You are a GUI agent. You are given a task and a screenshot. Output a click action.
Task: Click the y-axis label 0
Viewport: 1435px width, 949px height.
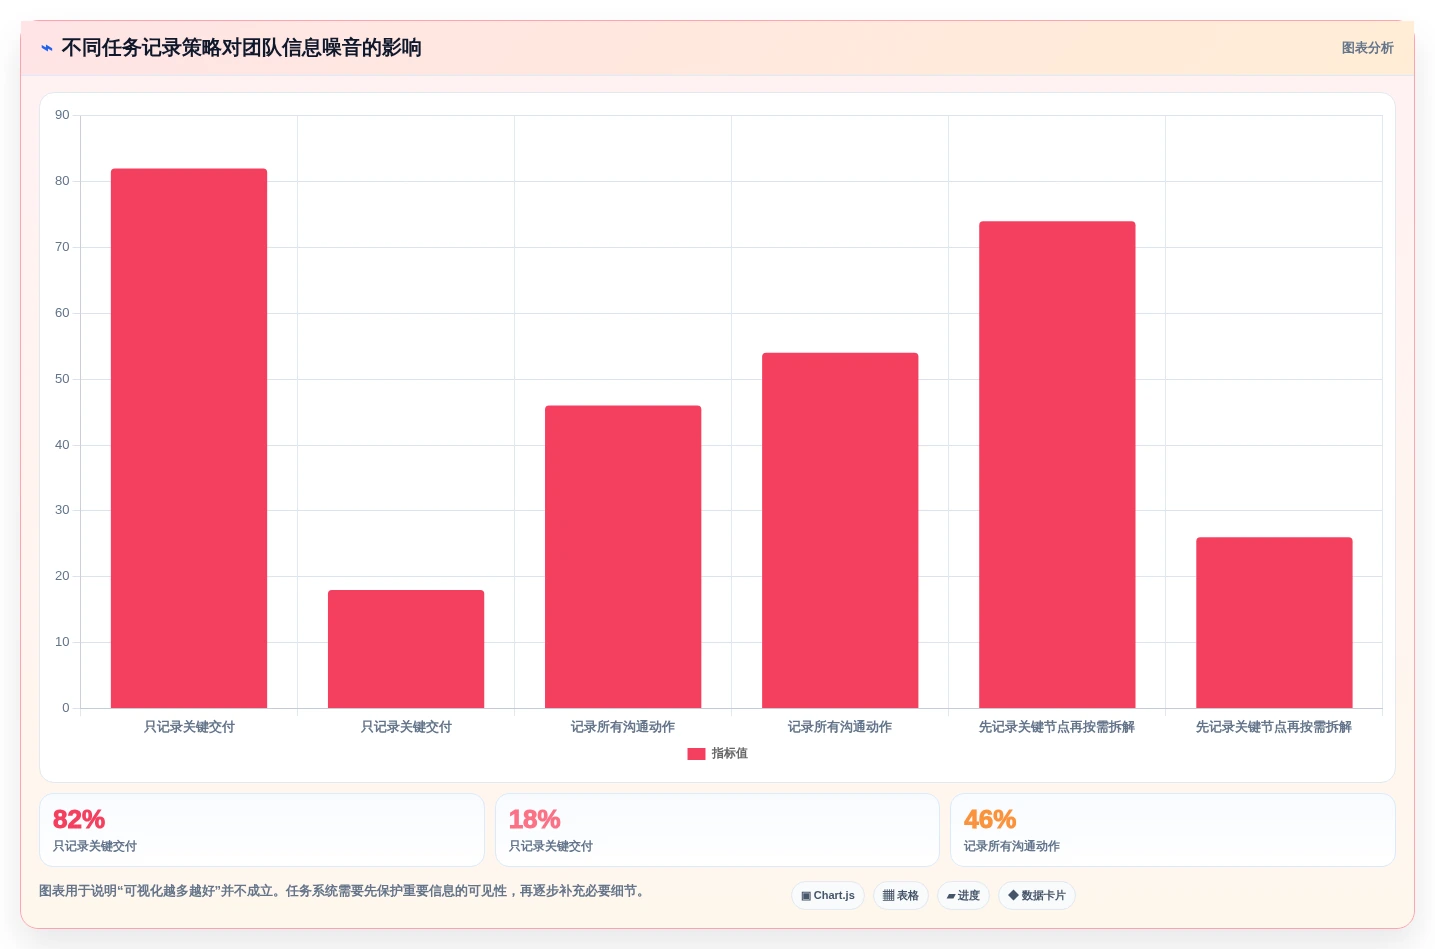[66, 708]
